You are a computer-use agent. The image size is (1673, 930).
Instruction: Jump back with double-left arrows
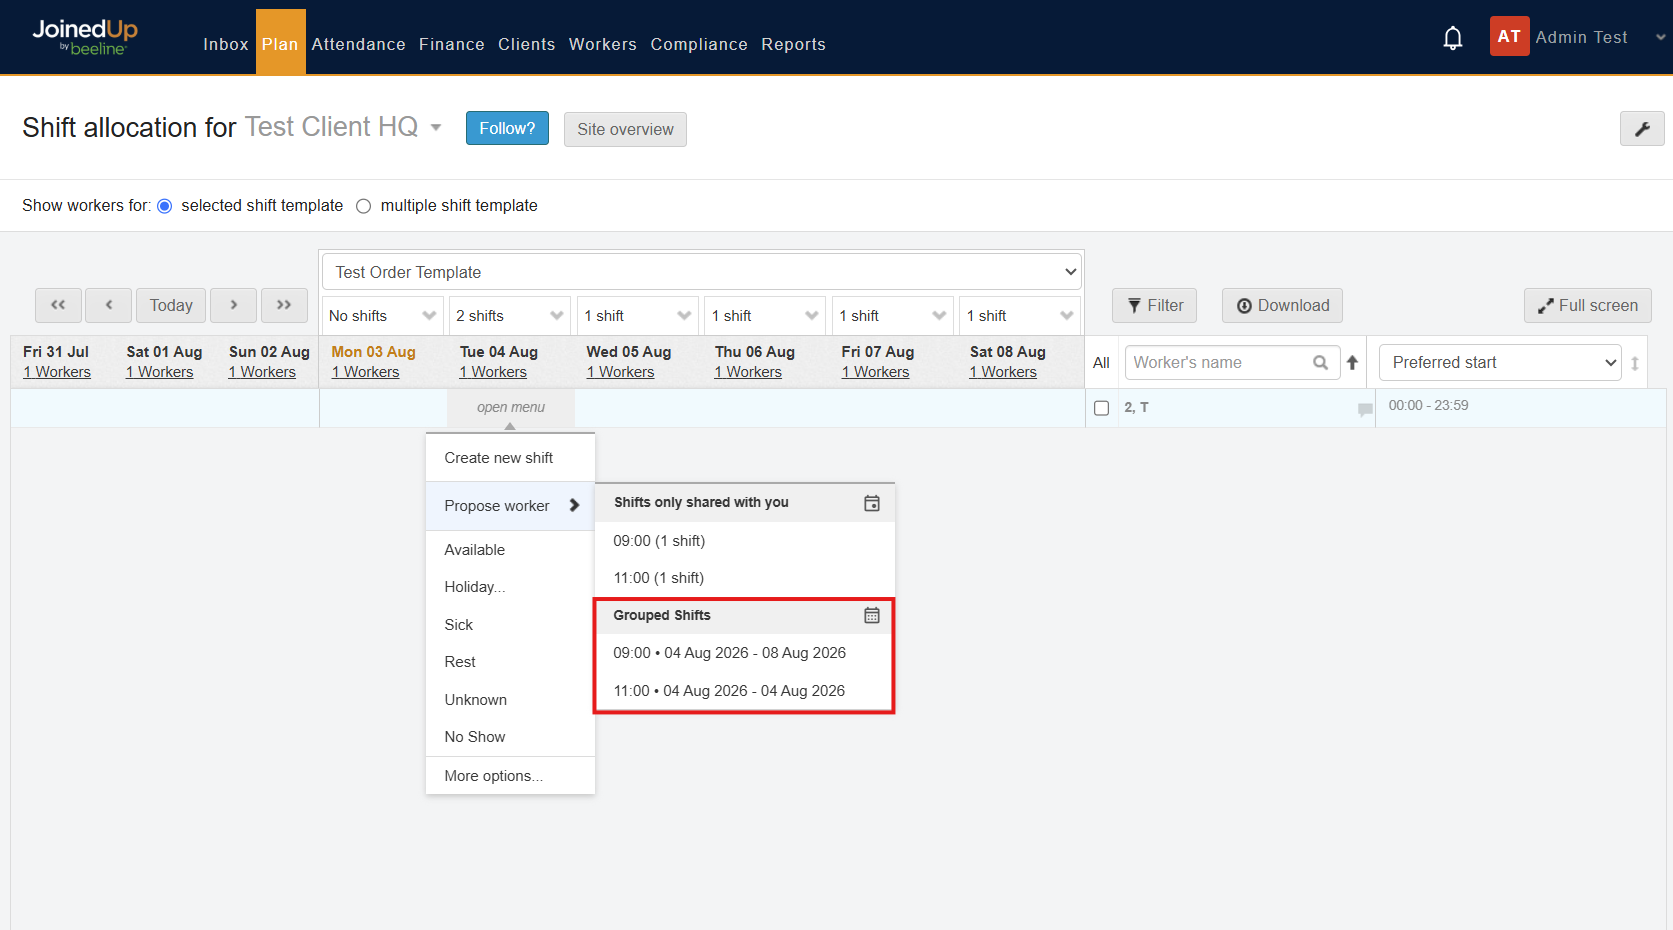point(58,305)
